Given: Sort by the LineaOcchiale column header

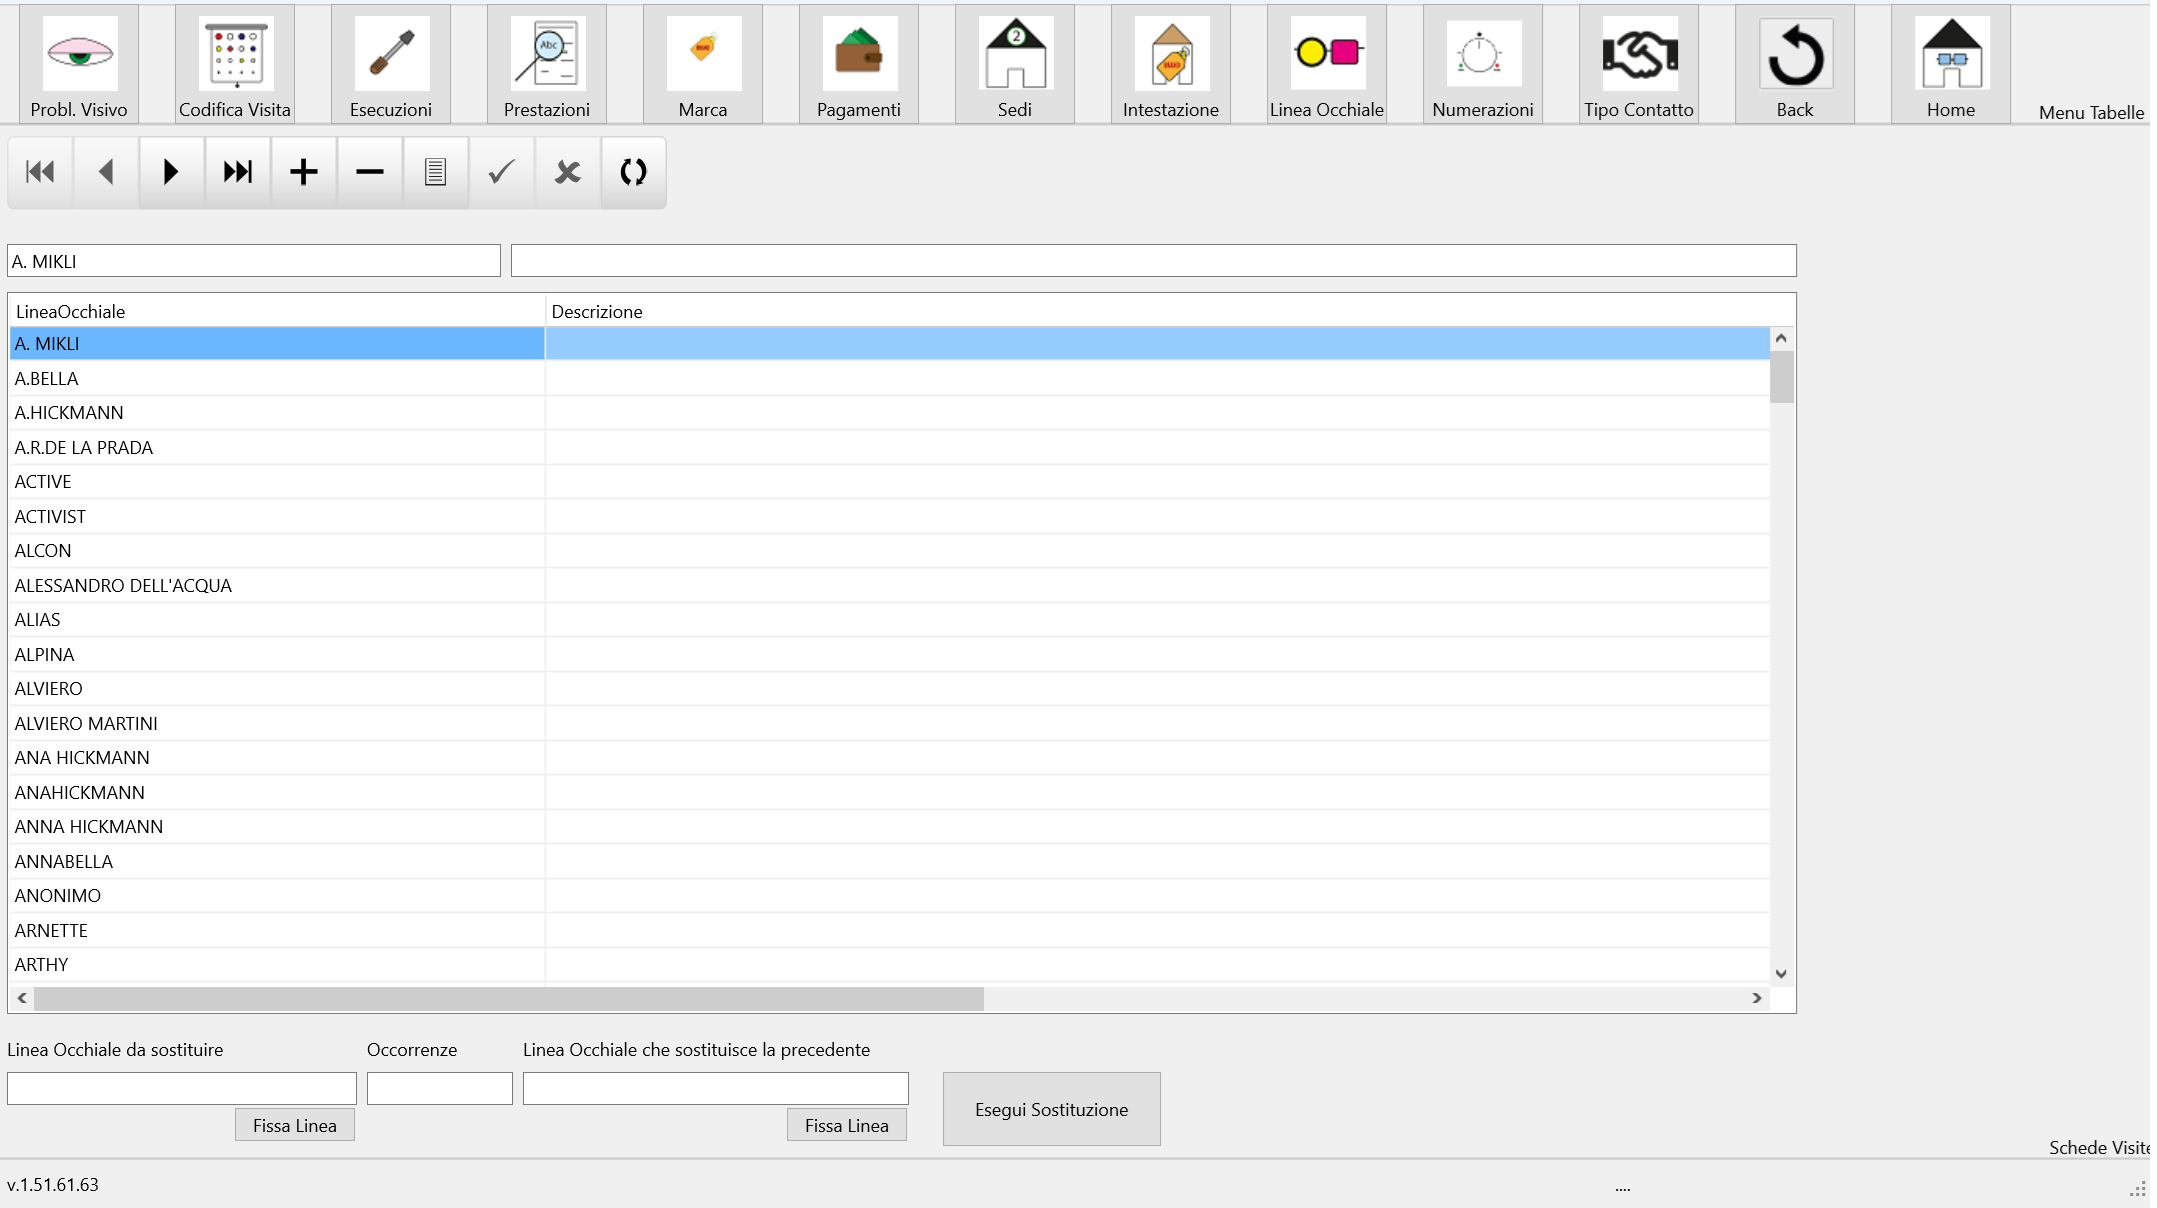Looking at the screenshot, I should [277, 311].
